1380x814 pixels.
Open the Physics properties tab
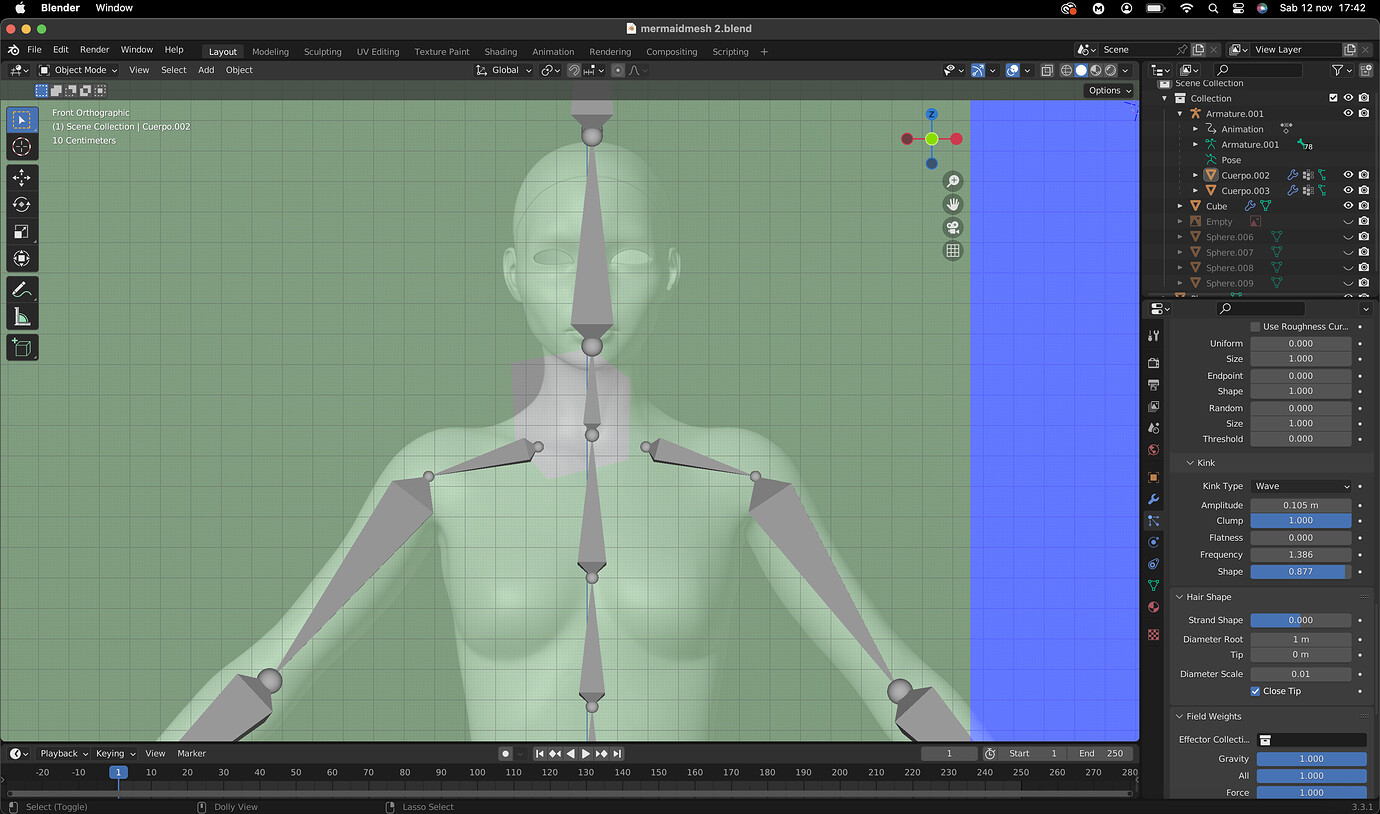coord(1153,542)
